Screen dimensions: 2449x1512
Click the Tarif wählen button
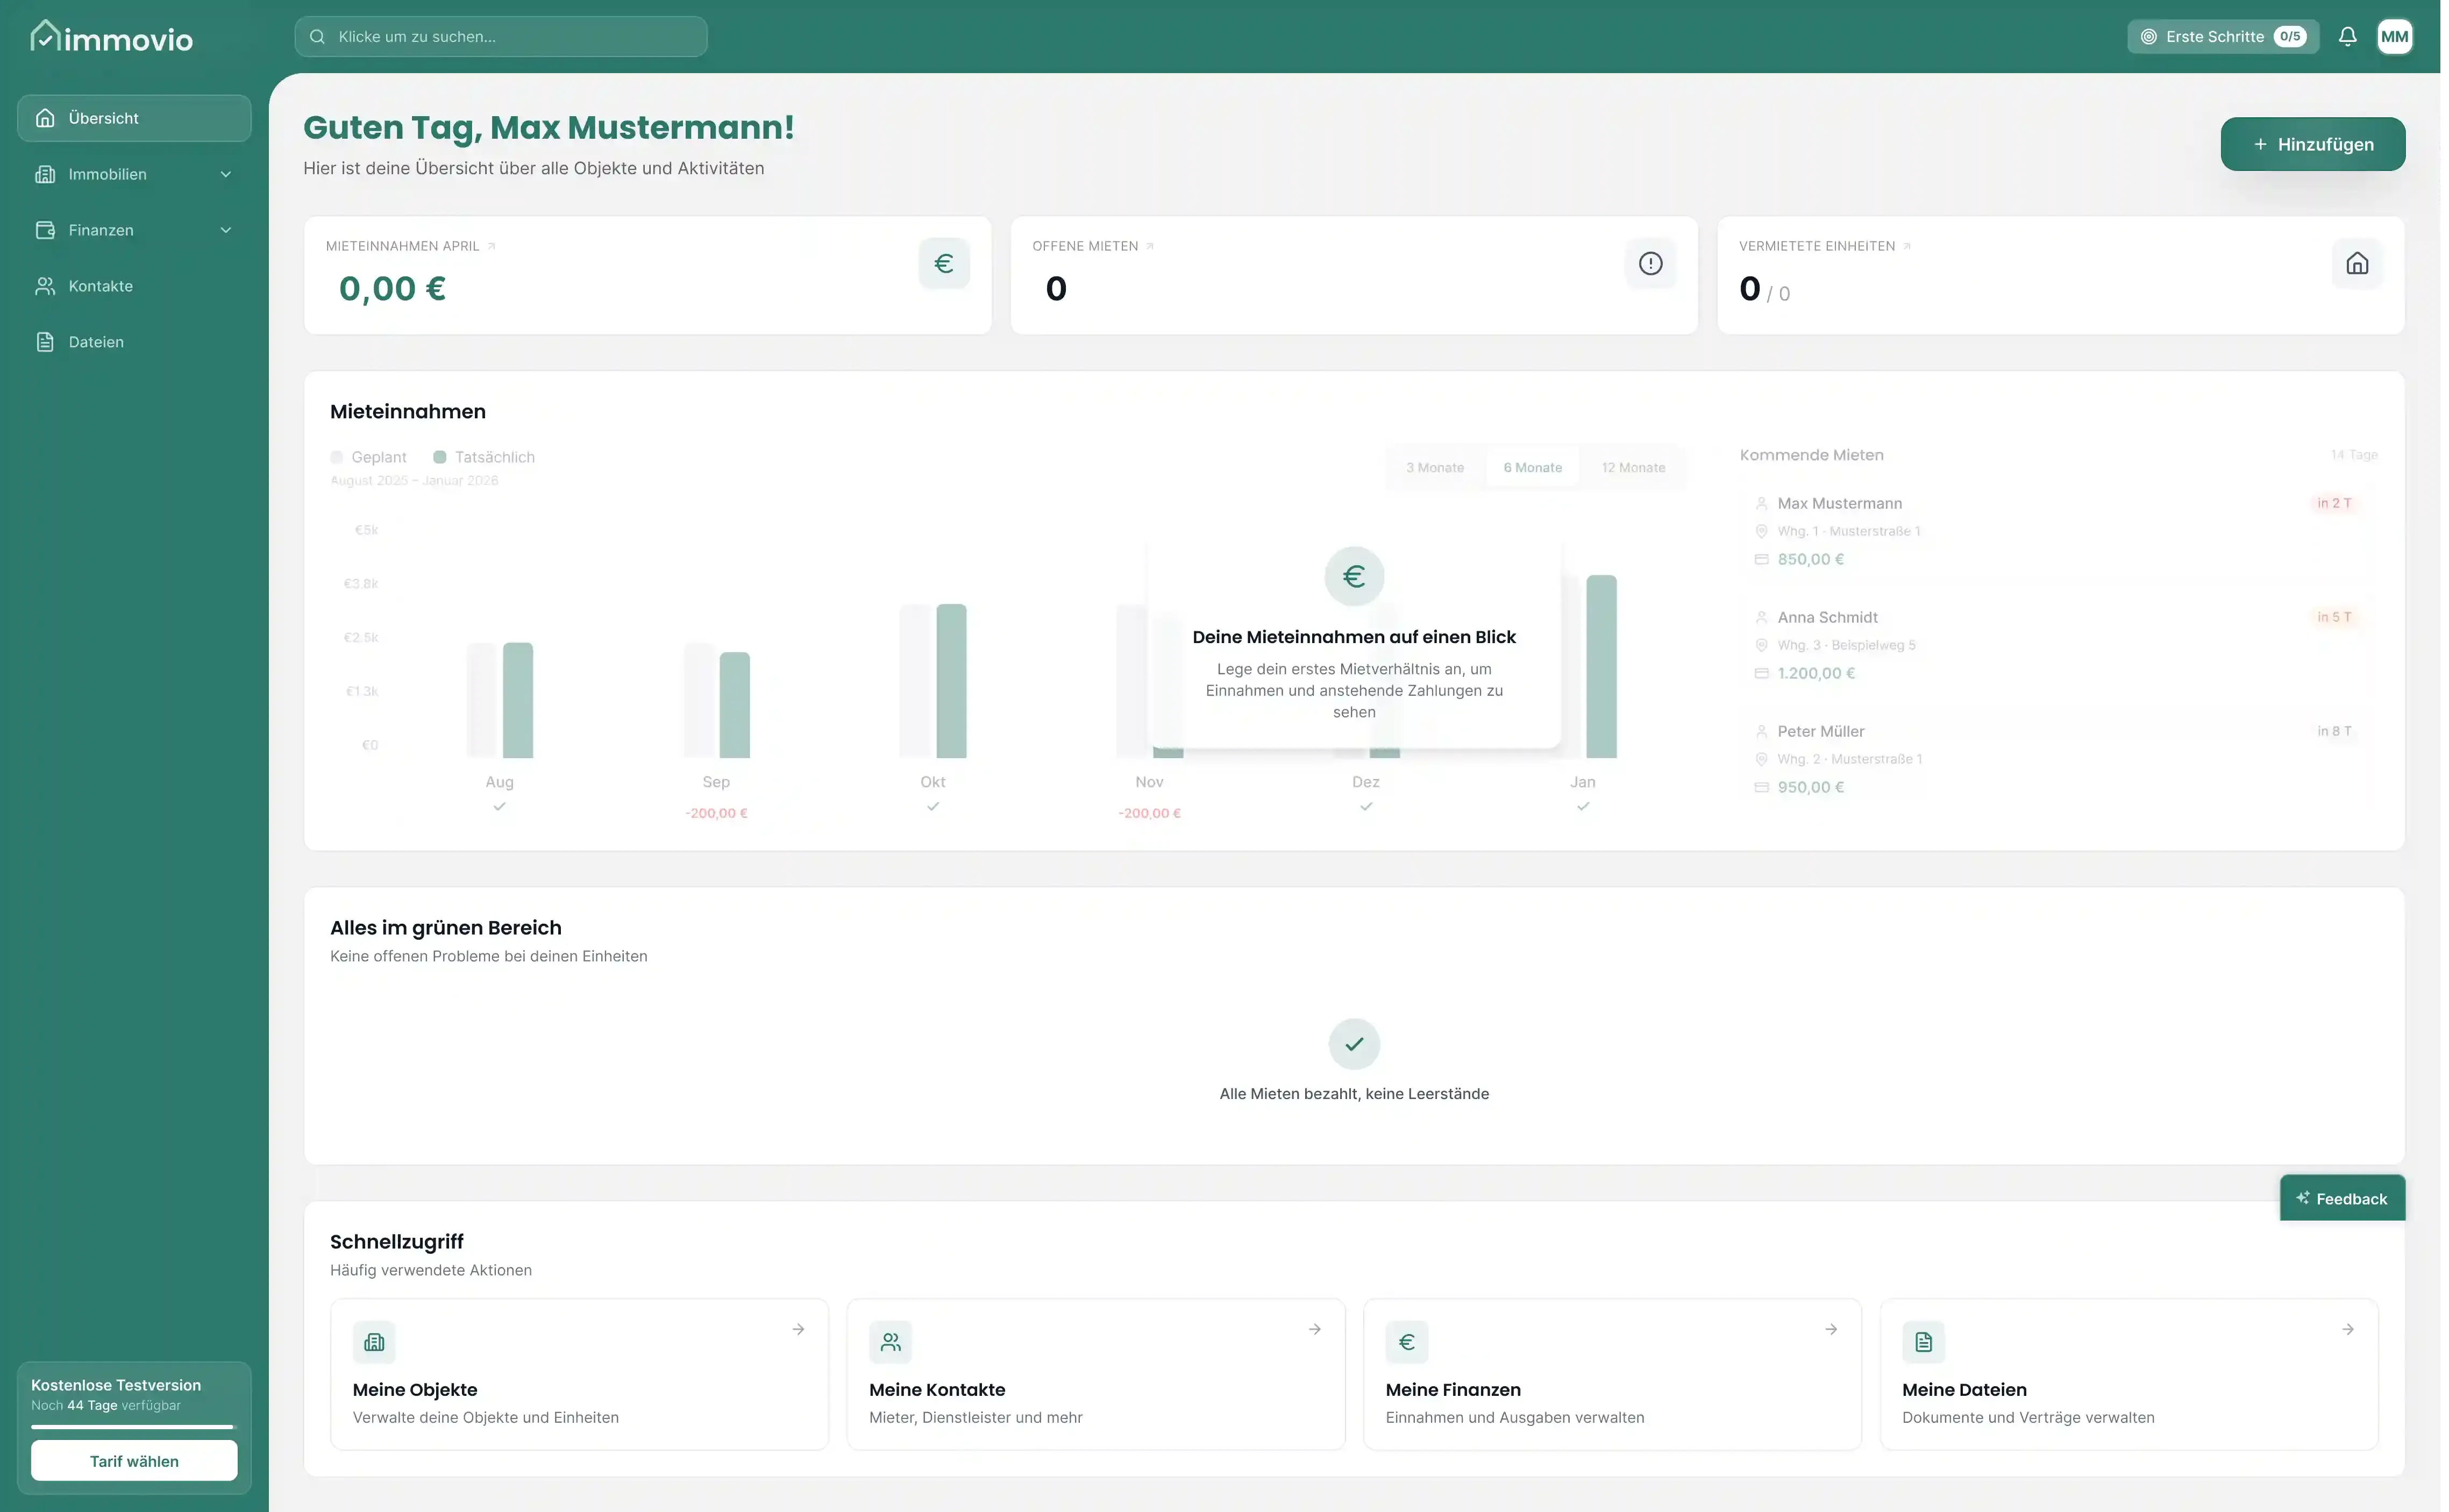click(134, 1460)
